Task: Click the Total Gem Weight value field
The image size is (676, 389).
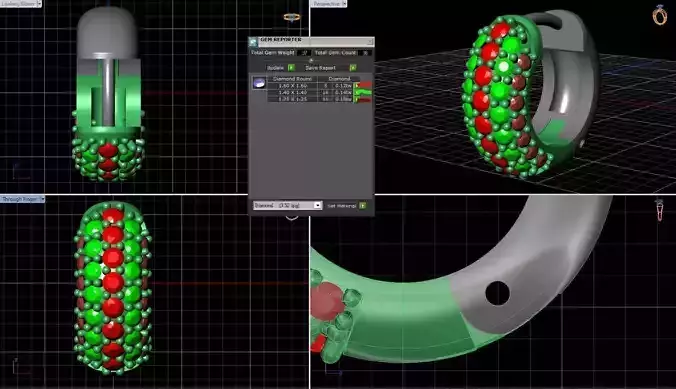Action: pyautogui.click(x=304, y=53)
